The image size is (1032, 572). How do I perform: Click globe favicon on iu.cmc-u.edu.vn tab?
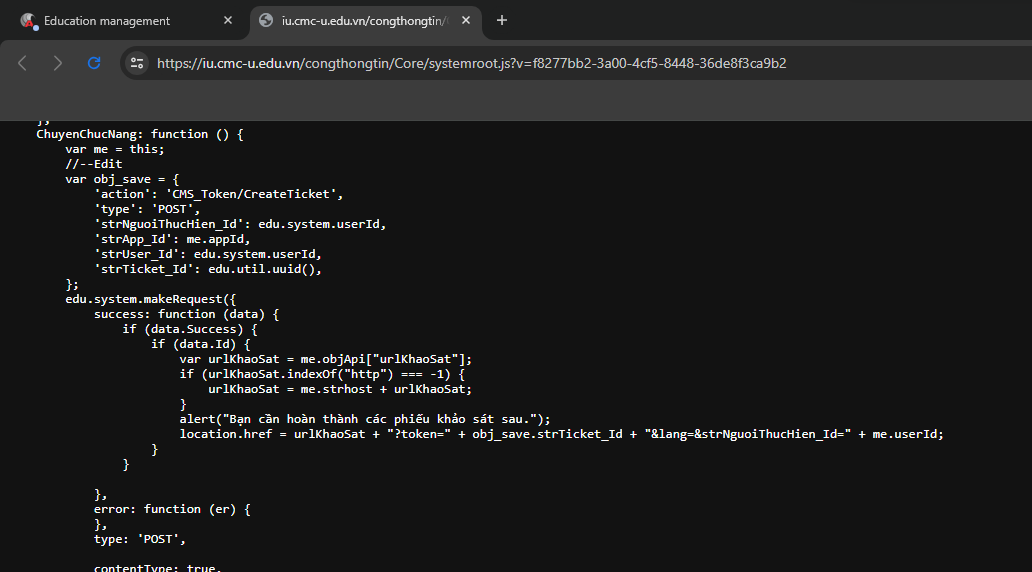[x=266, y=21]
